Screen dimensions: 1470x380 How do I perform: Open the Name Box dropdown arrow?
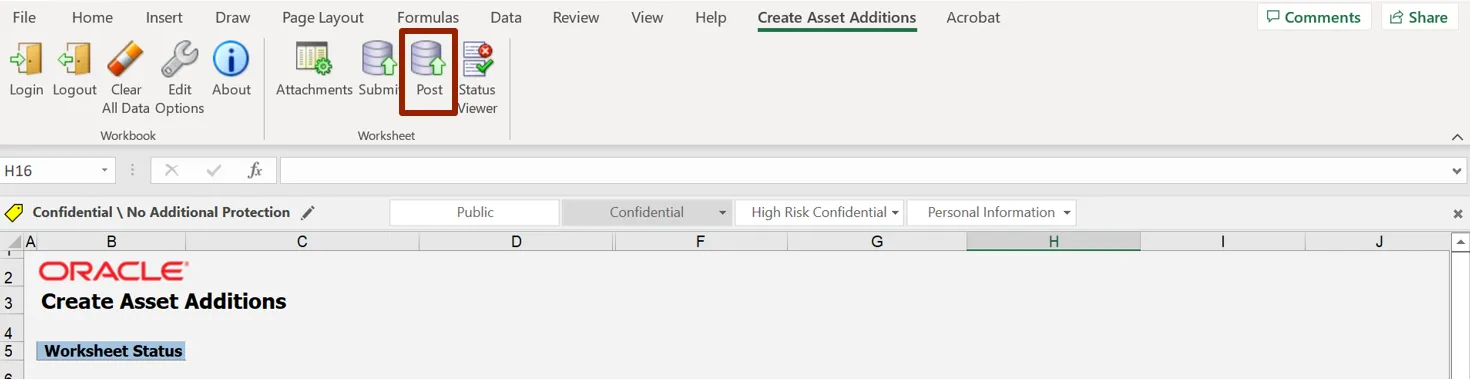[104, 171]
